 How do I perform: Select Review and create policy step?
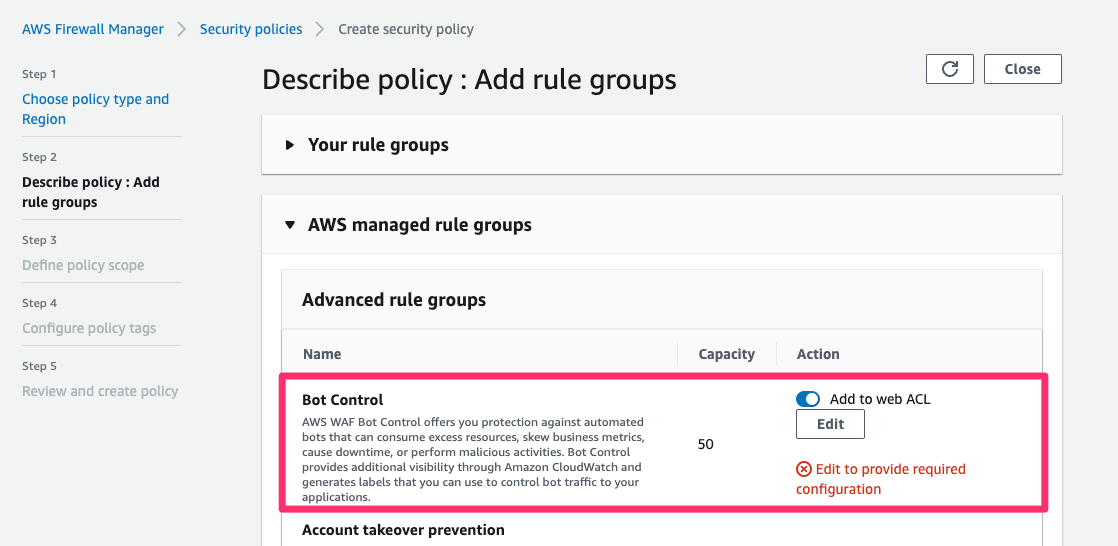100,391
